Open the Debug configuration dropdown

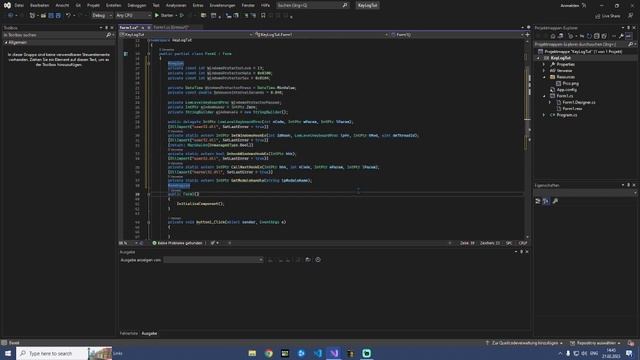click(x=102, y=16)
